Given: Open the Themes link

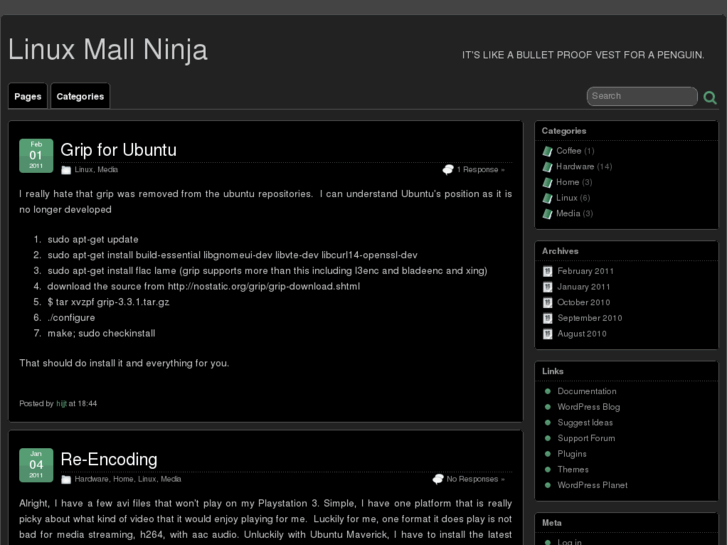Looking at the screenshot, I should coord(573,469).
